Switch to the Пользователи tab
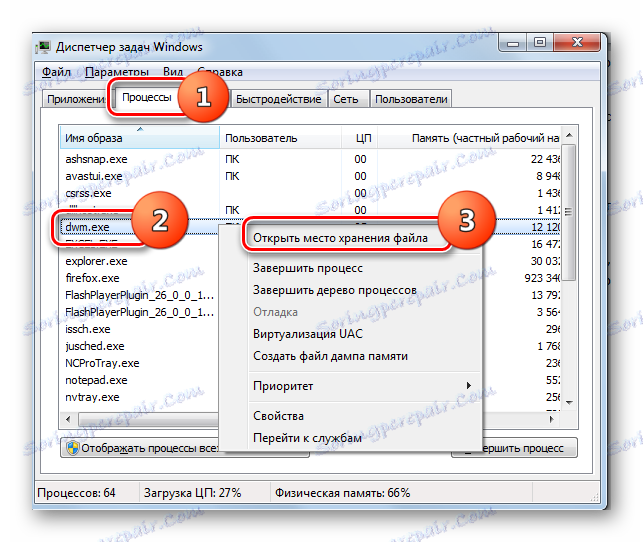The height and width of the screenshot is (542, 643). pos(411,99)
